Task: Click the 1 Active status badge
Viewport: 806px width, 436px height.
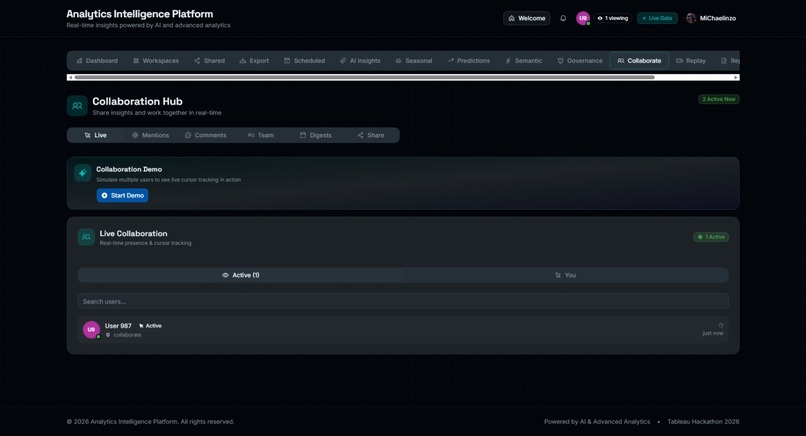Action: 711,237
